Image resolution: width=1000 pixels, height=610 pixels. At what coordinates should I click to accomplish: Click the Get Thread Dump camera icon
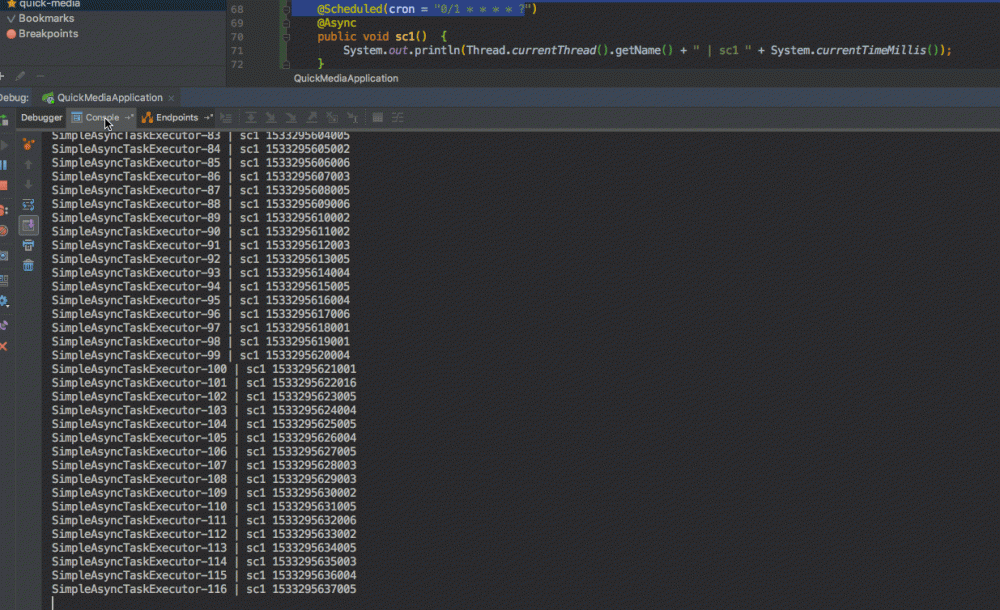point(4,256)
